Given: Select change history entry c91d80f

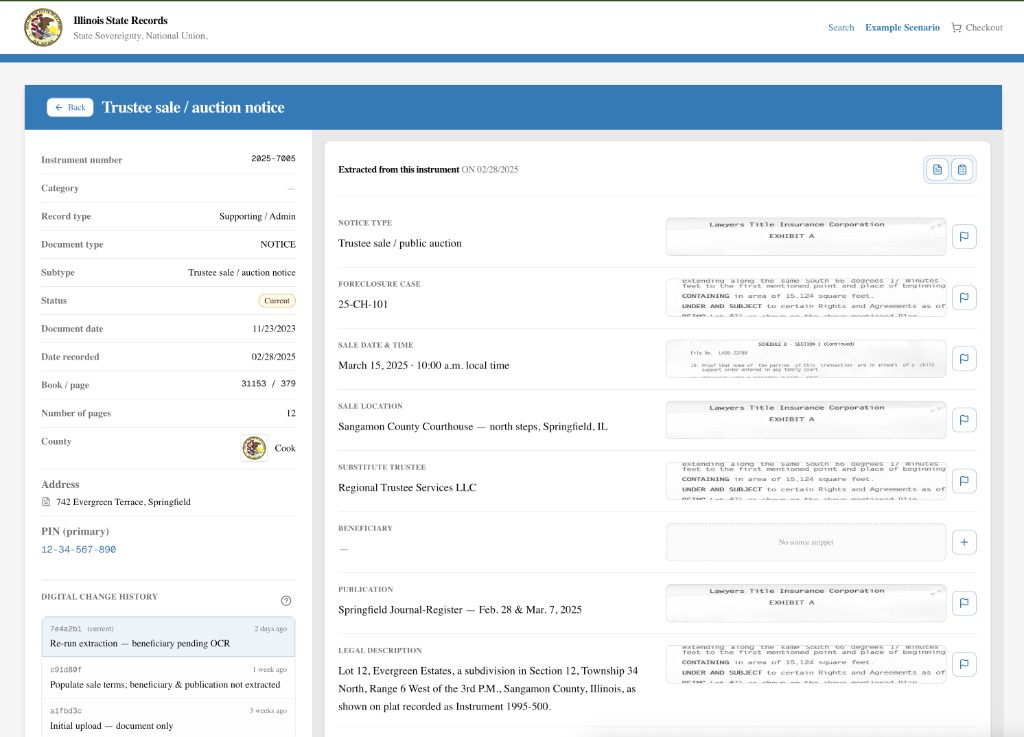Looking at the screenshot, I should pos(168,677).
